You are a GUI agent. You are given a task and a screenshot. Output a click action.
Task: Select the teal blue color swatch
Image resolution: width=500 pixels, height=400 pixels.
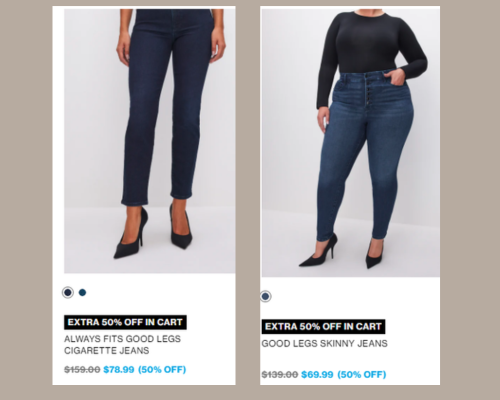82,293
